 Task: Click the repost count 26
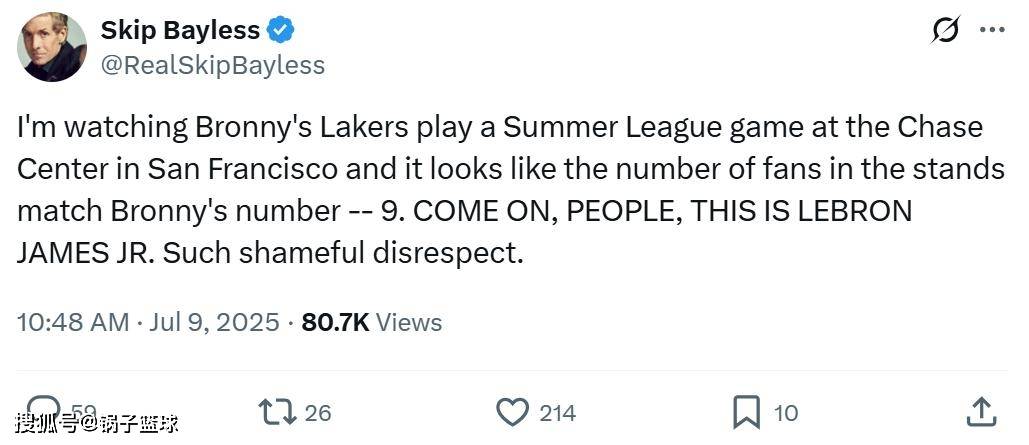pos(317,411)
